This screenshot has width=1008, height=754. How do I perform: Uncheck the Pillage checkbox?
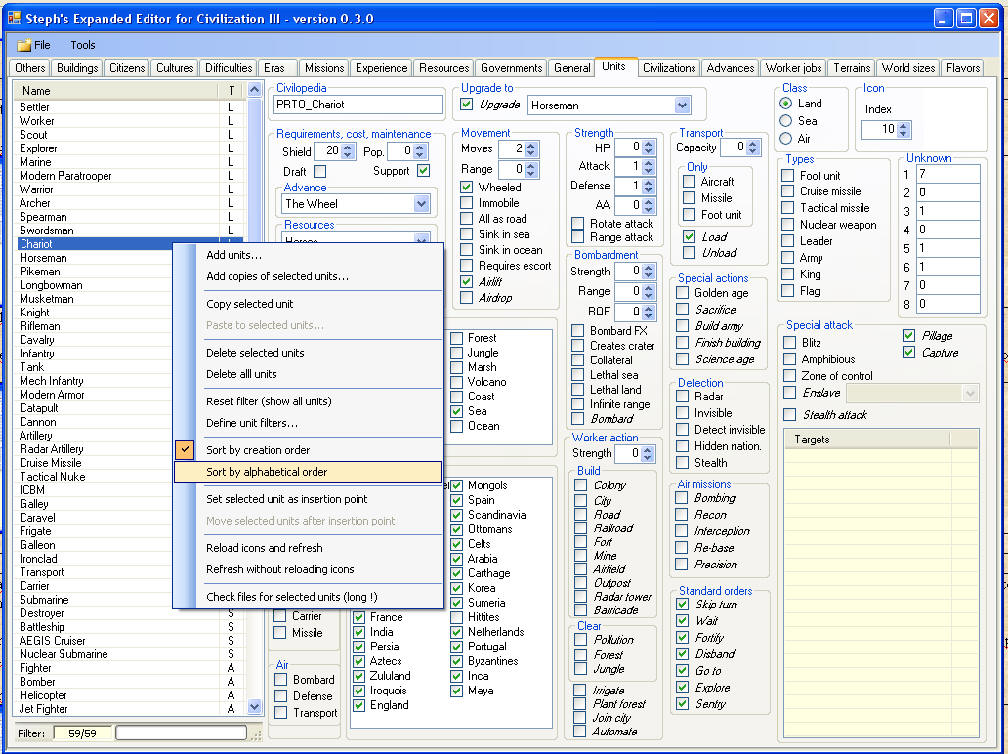(x=909, y=336)
